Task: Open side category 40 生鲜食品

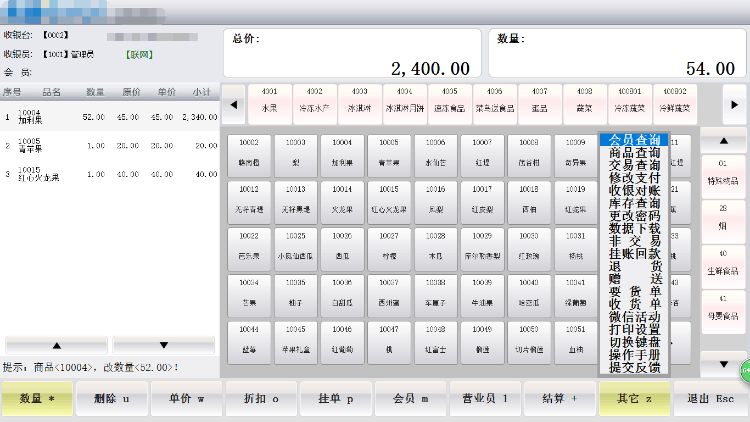Action: tap(723, 266)
